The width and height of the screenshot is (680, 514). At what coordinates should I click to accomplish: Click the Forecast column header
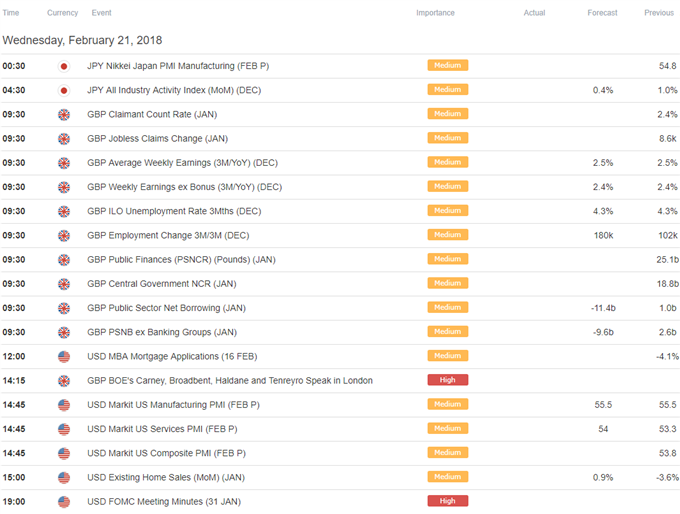pos(602,13)
